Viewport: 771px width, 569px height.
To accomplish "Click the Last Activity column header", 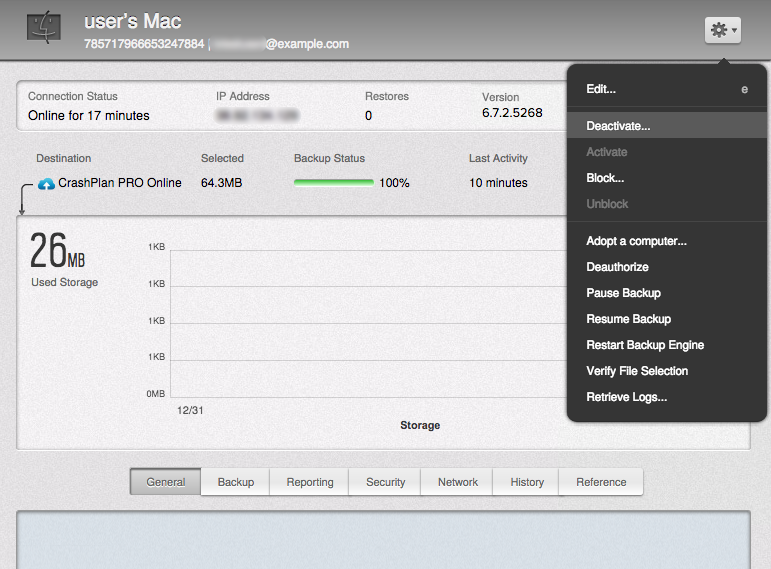I will click(498, 158).
